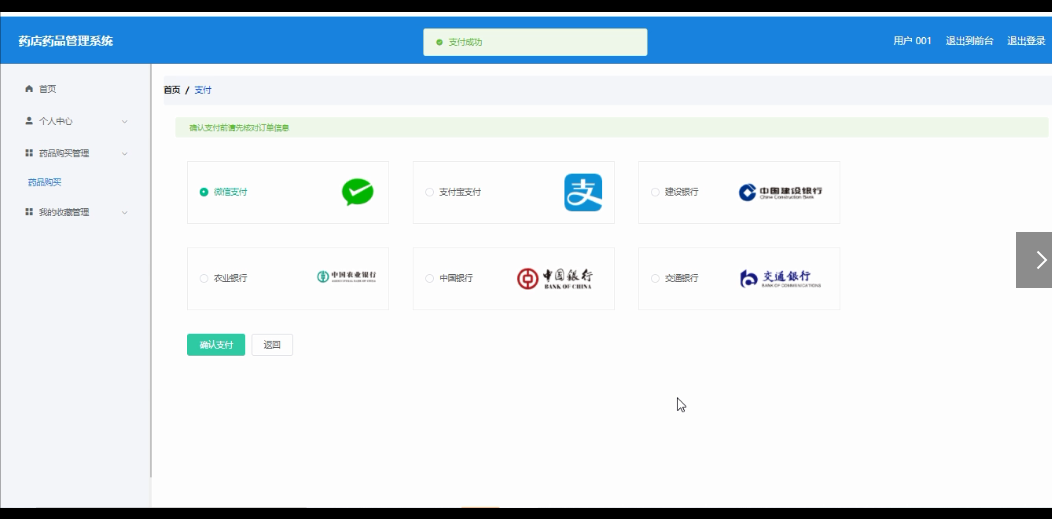The image size is (1052, 519).
Task: Click the 药店药品管理系统 title
Action: coord(66,41)
